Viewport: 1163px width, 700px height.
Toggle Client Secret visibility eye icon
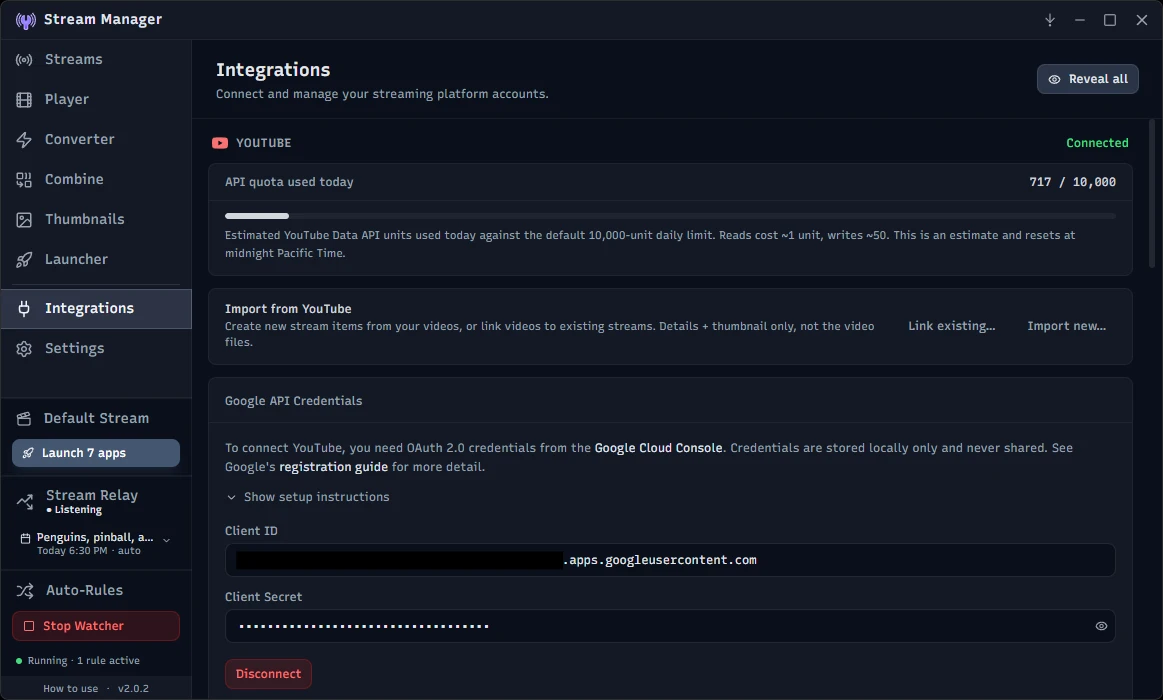click(1101, 626)
